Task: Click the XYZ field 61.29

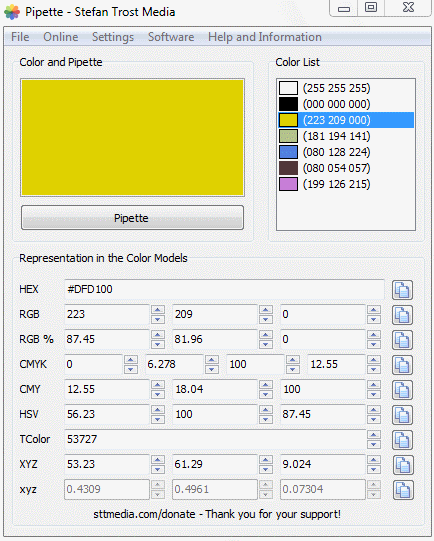Action: (215, 464)
